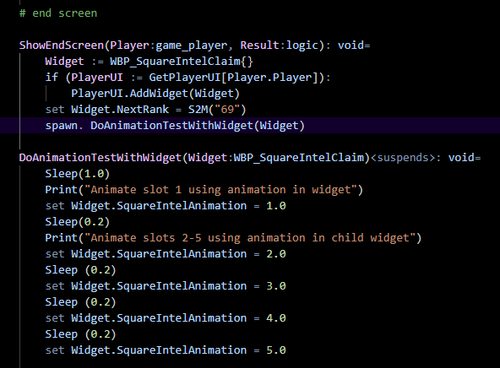Click the "Sleep(0.2)" line without a space
Image resolution: width=500 pixels, height=368 pixels.
coord(77,222)
